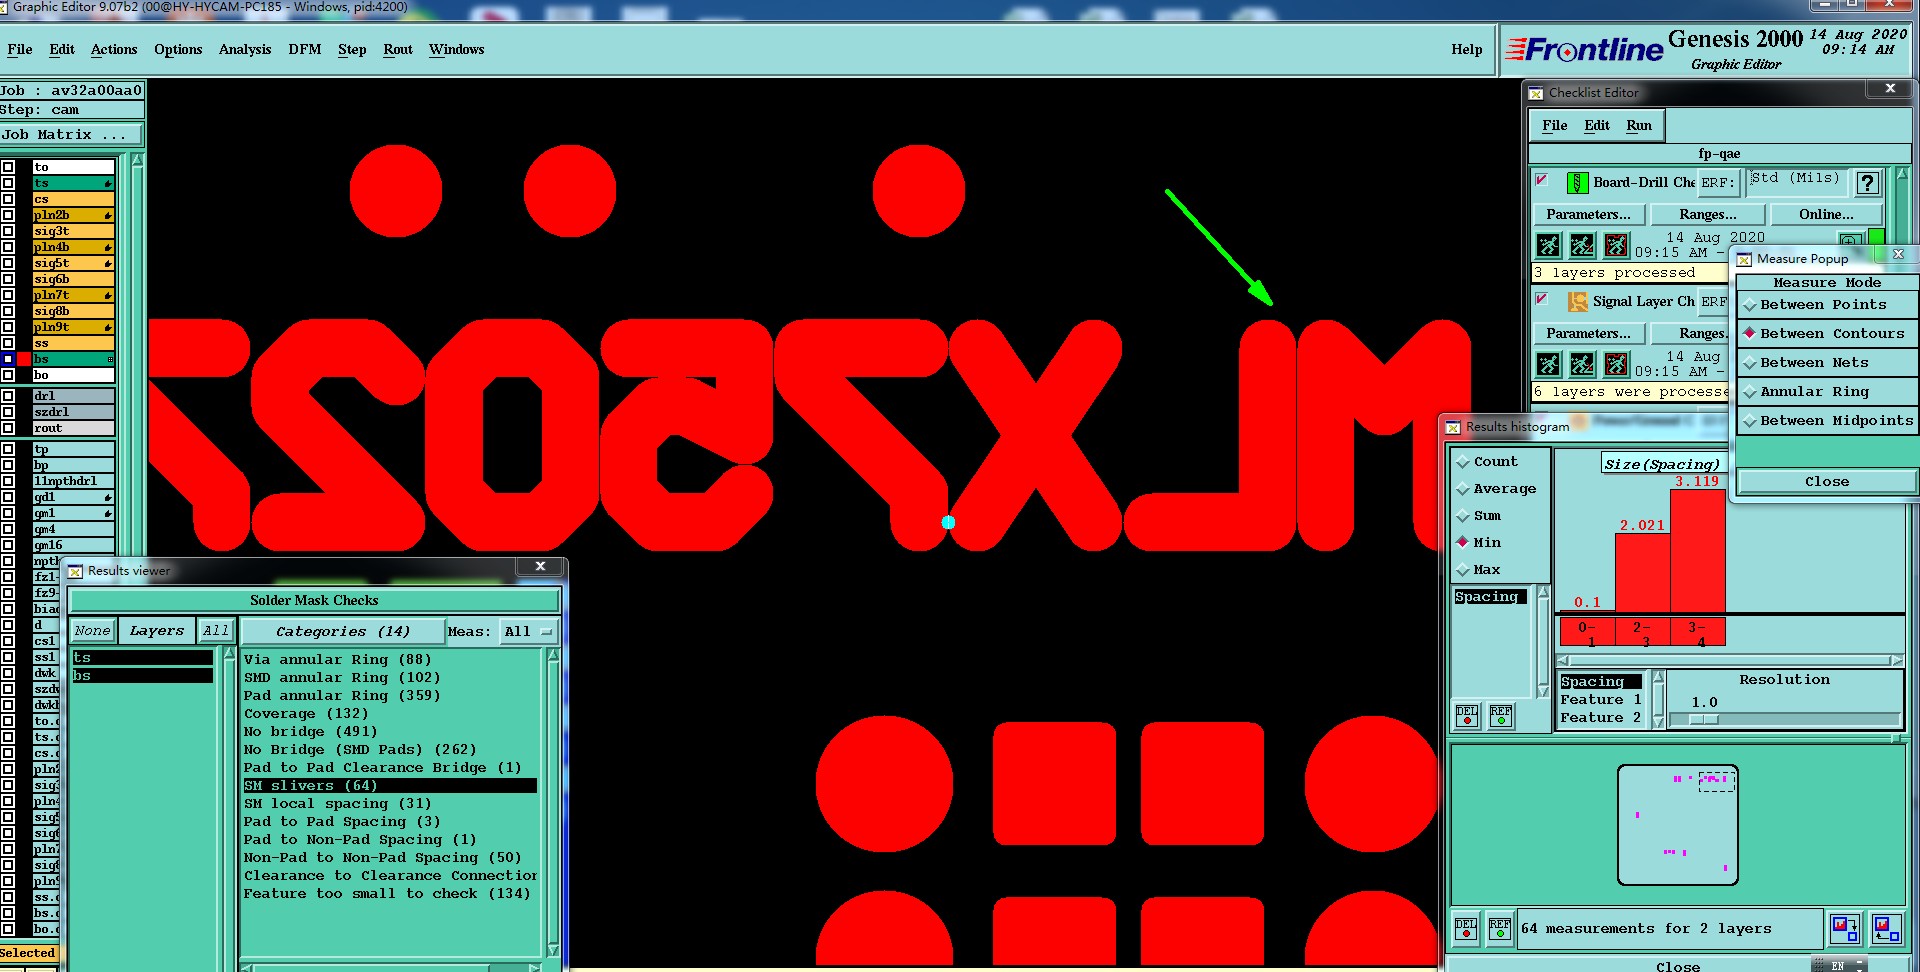
Task: Click REF icon beside measurements status text
Action: [1500, 929]
